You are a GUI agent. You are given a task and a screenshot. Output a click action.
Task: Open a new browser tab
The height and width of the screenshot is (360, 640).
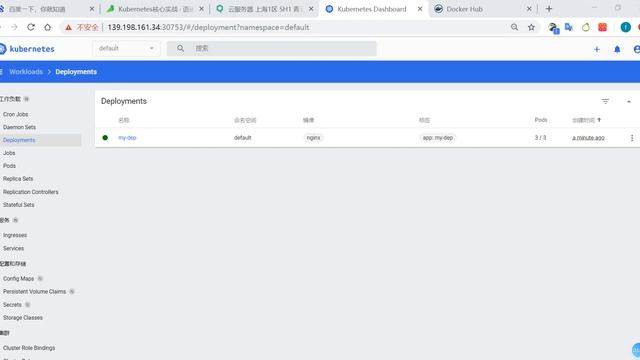pos(549,9)
